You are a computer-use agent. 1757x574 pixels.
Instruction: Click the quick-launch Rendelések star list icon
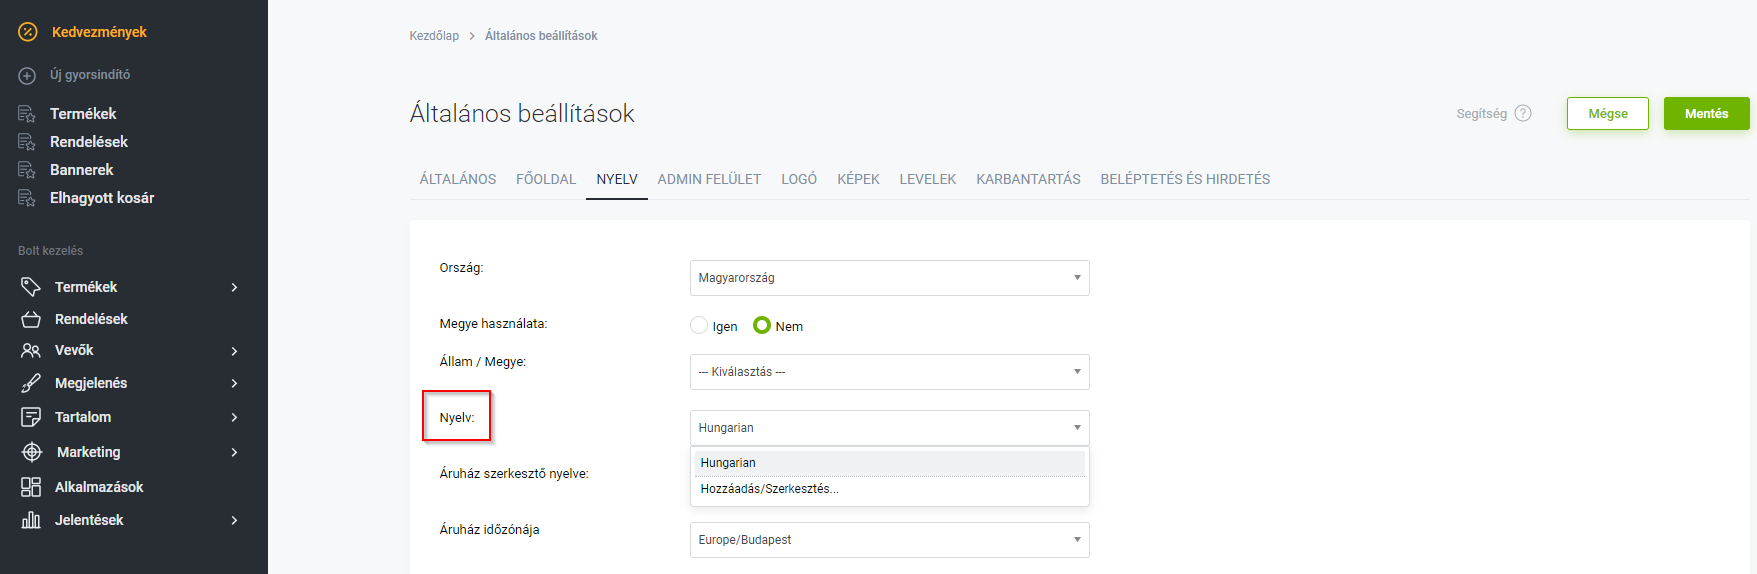tap(27, 142)
